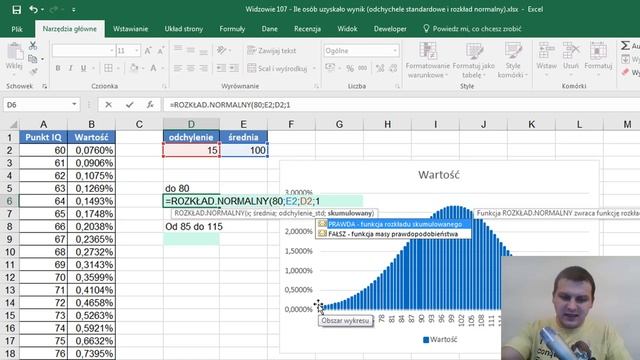Click Scal i wyśrodkuj merge button
The height and width of the screenshot is (360, 640).
pos(278,68)
